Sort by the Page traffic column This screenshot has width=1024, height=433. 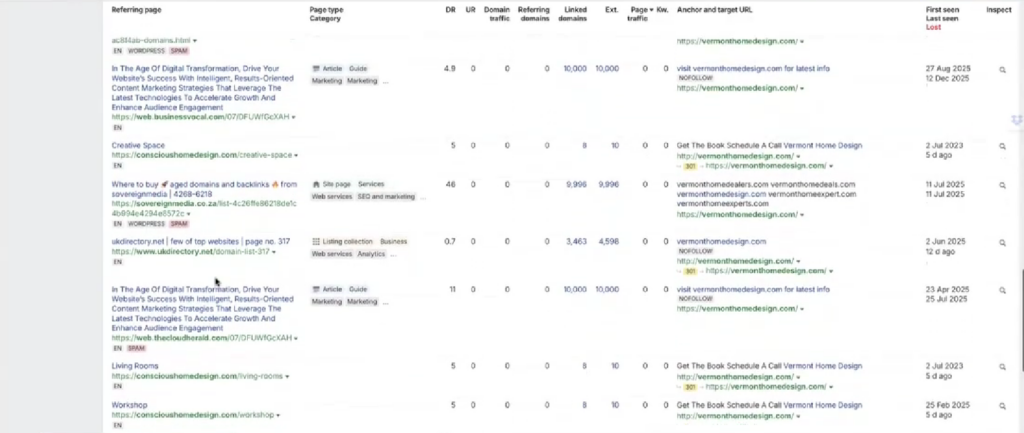pos(639,13)
